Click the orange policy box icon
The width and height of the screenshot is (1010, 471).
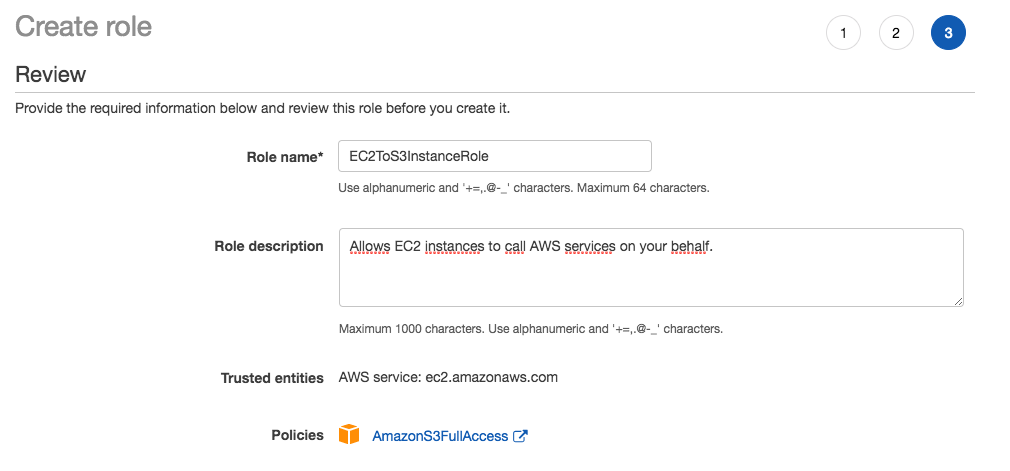pyautogui.click(x=348, y=434)
